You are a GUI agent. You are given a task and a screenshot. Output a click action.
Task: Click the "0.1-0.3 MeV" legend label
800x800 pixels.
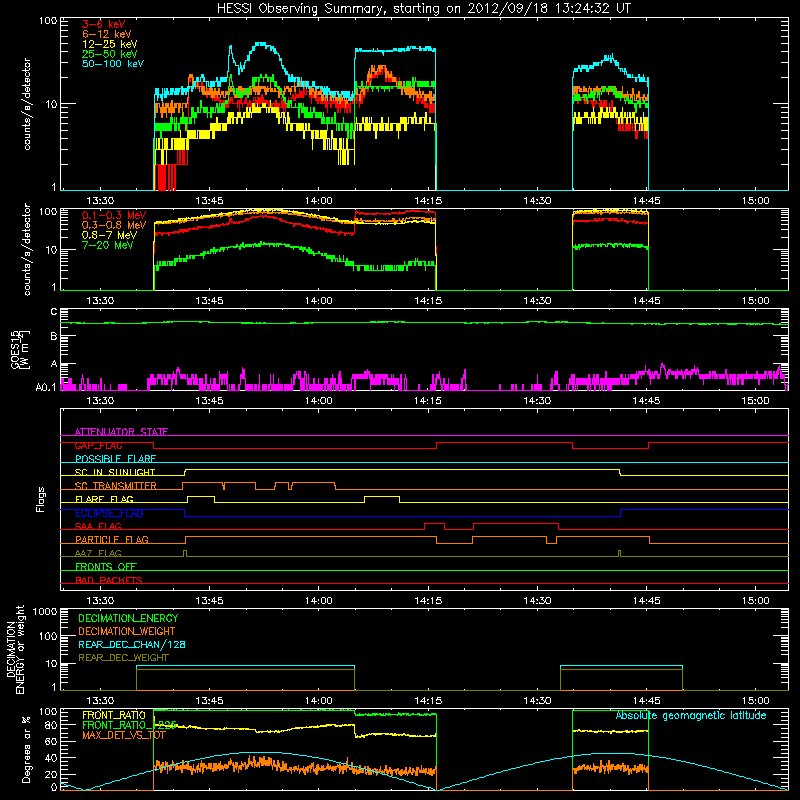coord(114,215)
